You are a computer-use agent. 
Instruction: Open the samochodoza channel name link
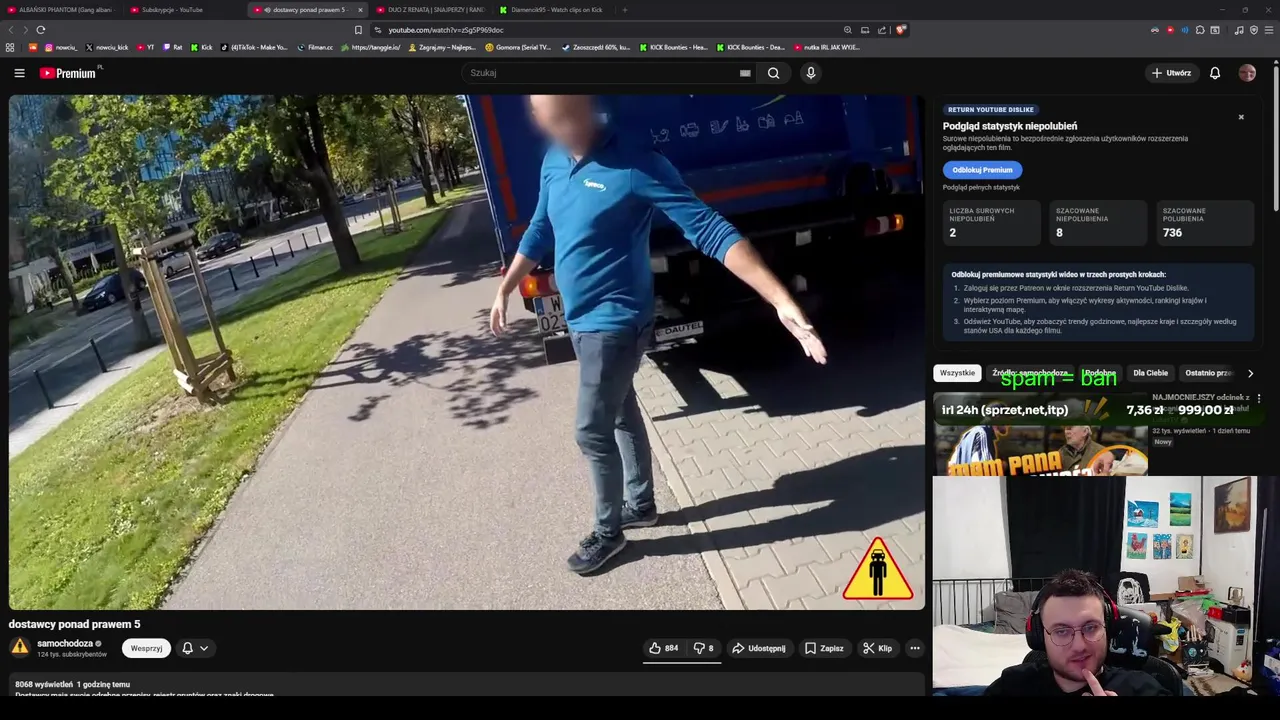point(65,643)
